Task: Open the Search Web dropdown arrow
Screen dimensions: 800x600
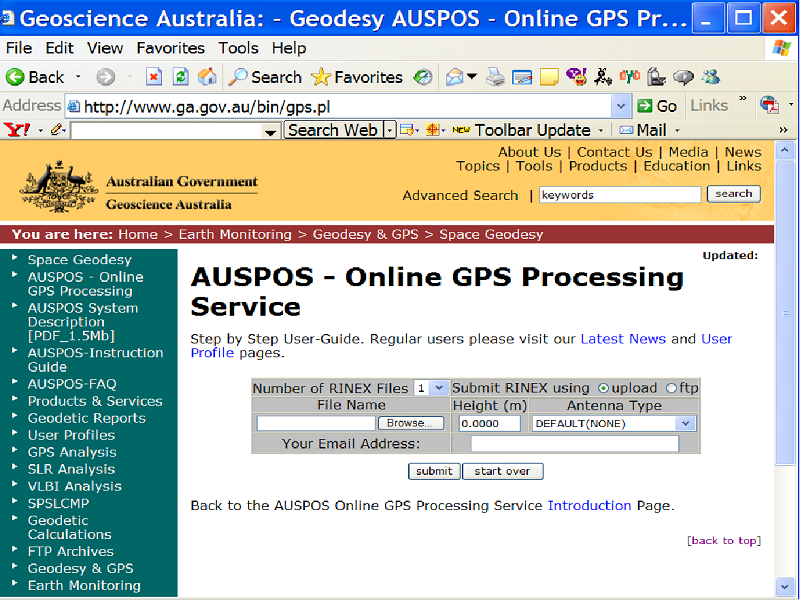Action: click(389, 130)
